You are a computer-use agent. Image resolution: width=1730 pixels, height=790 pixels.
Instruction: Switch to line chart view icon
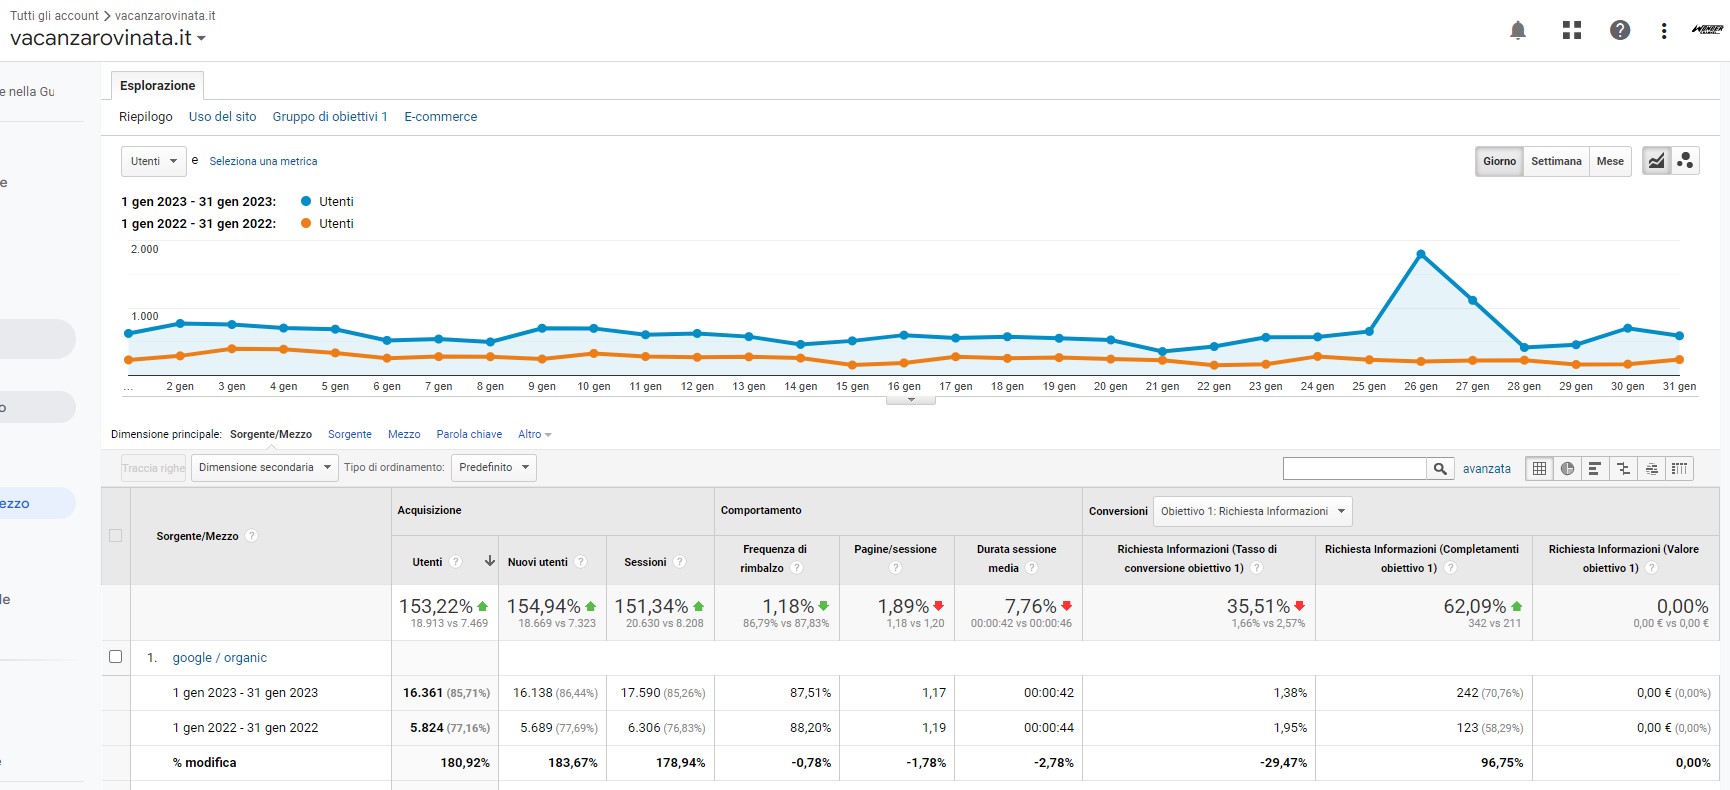pos(1657,161)
